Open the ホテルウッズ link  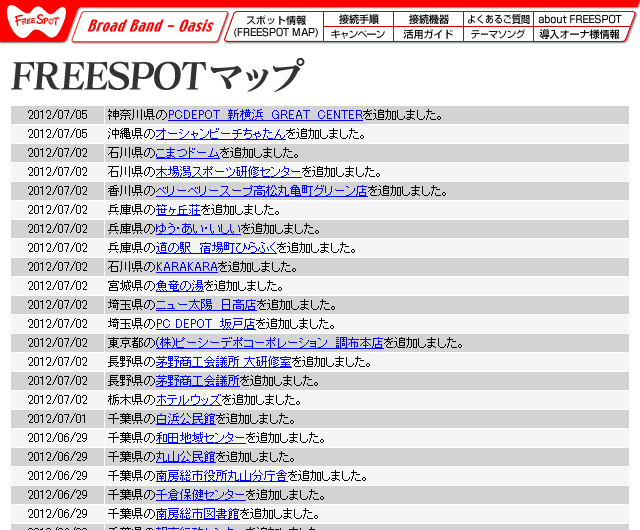click(189, 400)
